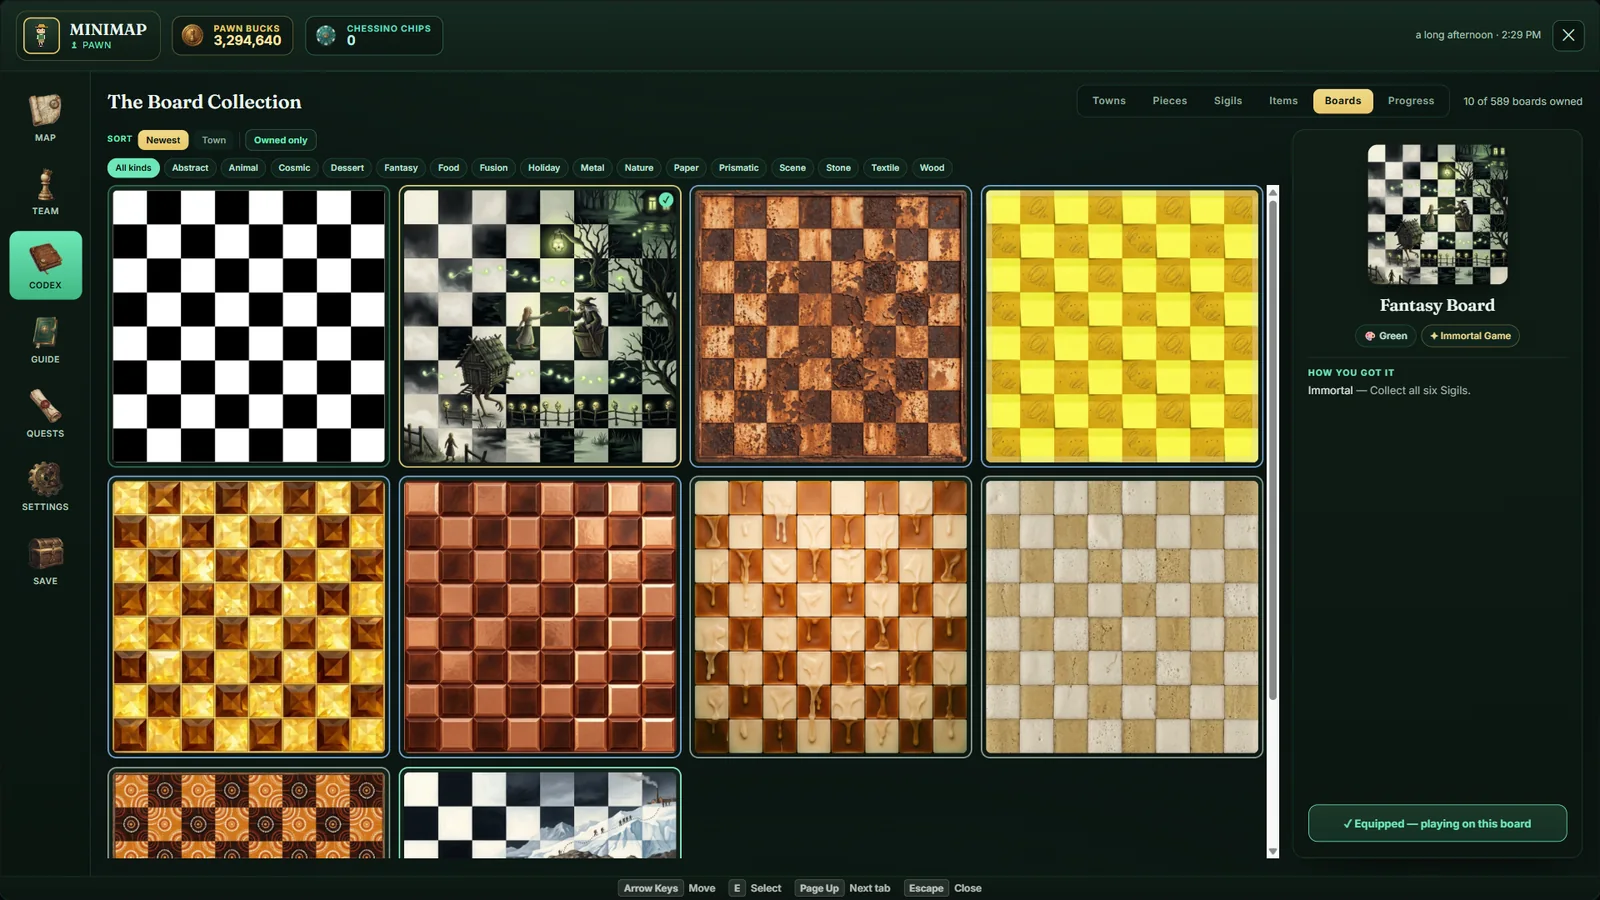Click the scrollbar up arrow
Viewport: 1600px width, 900px height.
[1273, 191]
